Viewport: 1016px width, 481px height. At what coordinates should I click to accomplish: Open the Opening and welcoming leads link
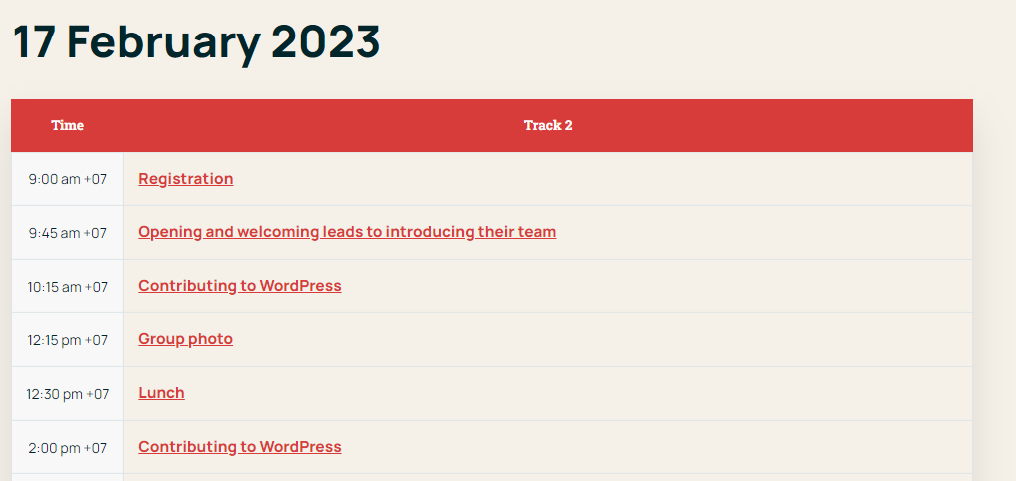(347, 232)
